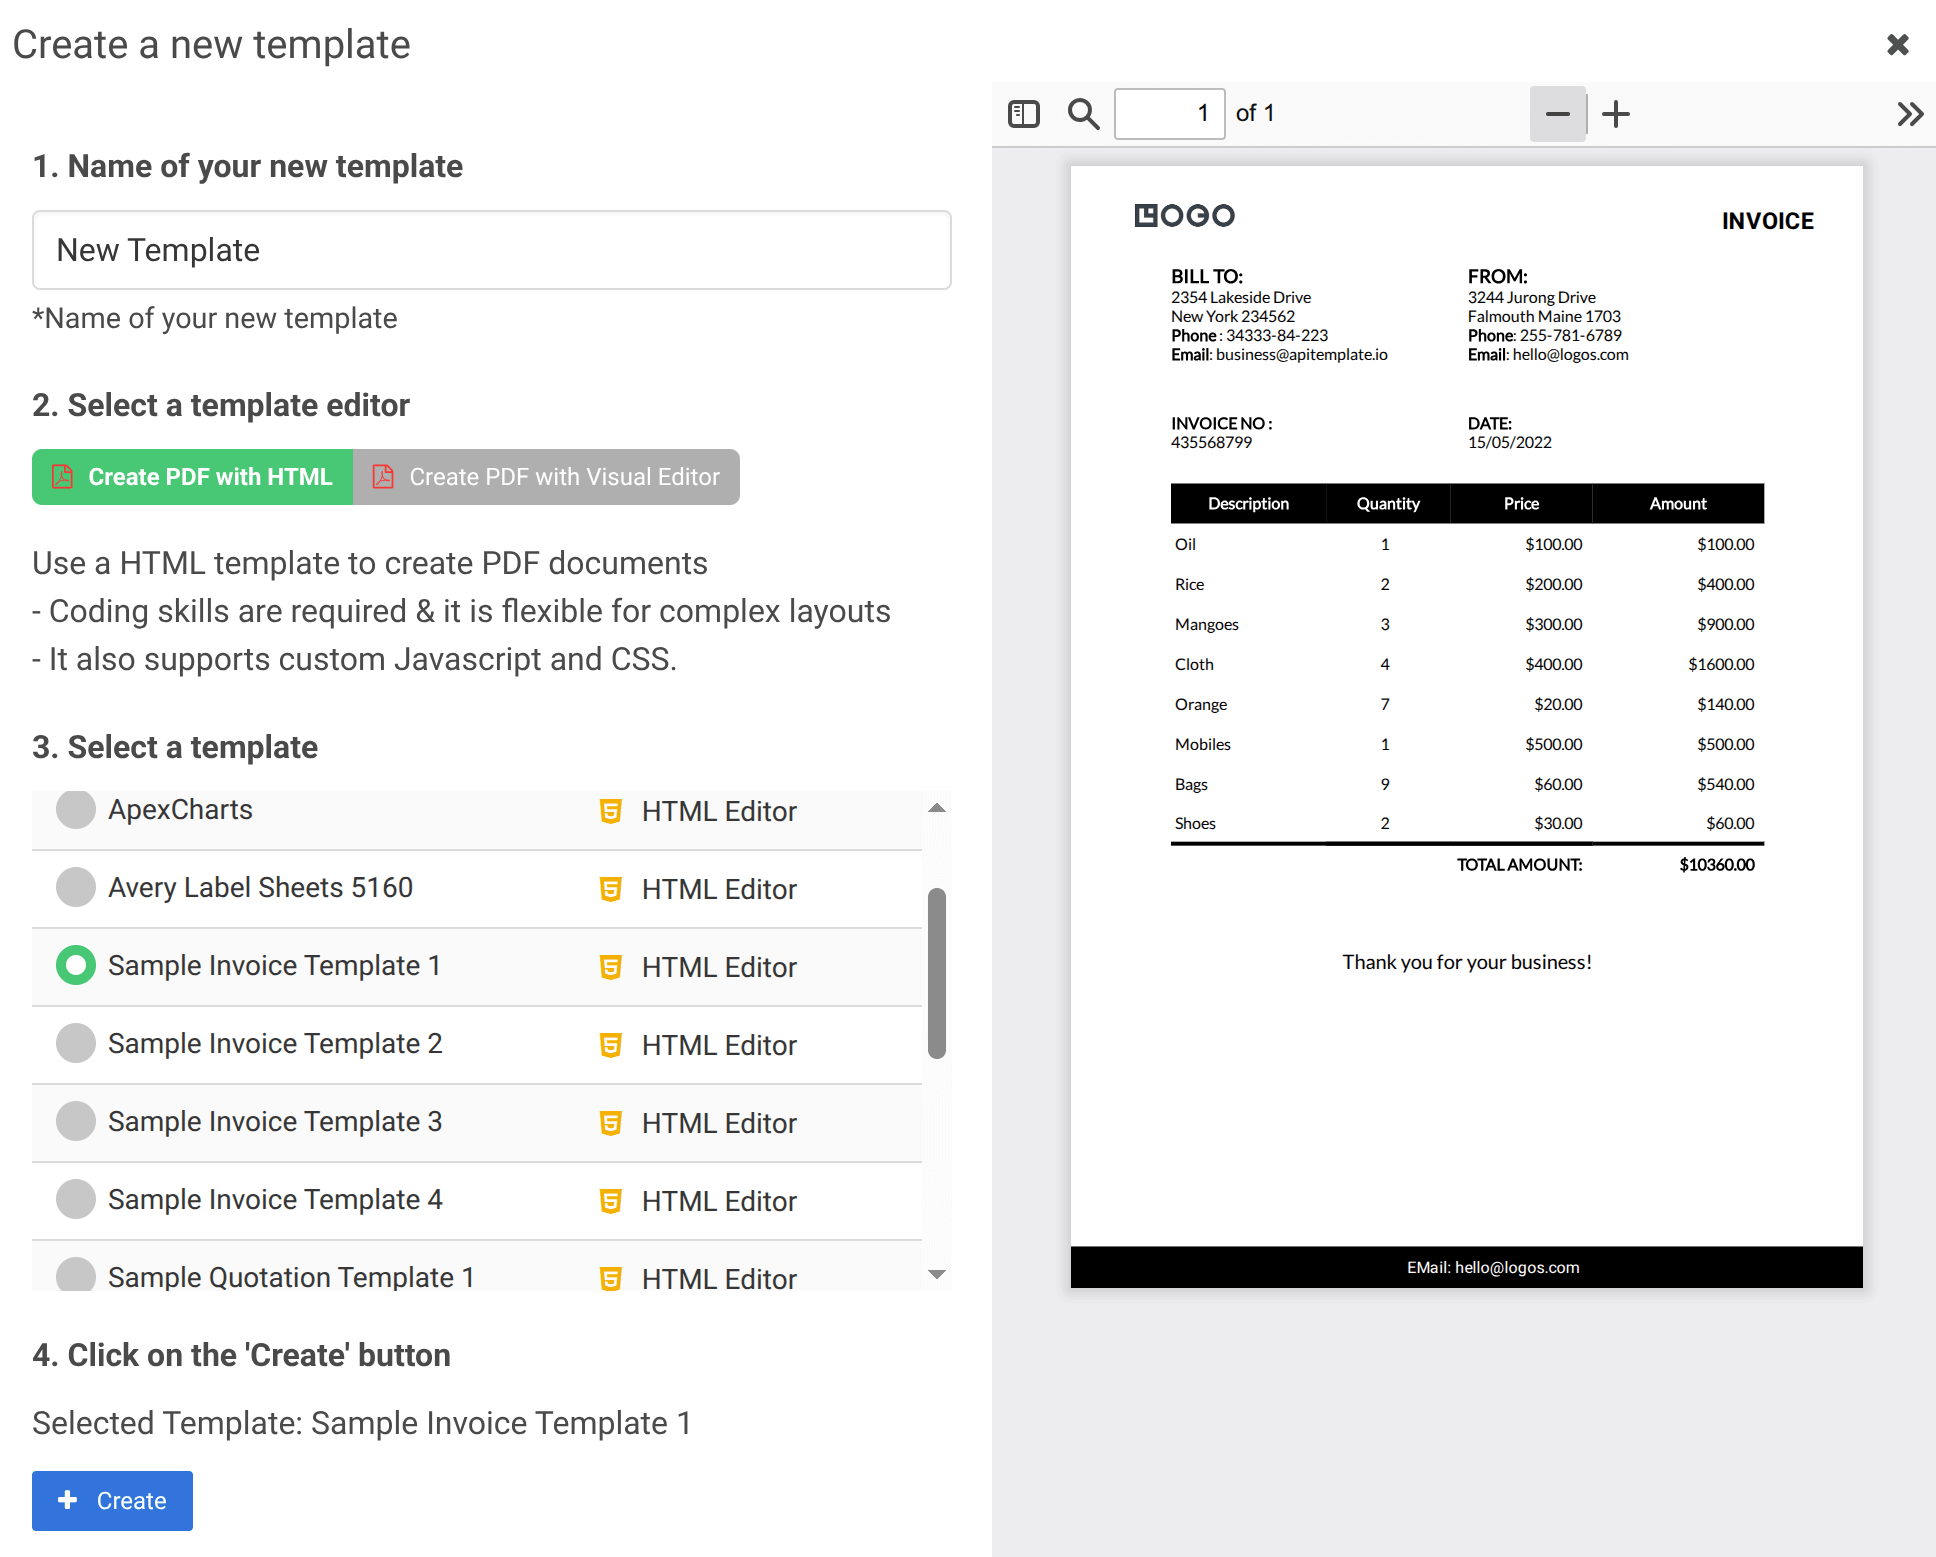Click the template name input field
The height and width of the screenshot is (1557, 1936).
(x=491, y=250)
